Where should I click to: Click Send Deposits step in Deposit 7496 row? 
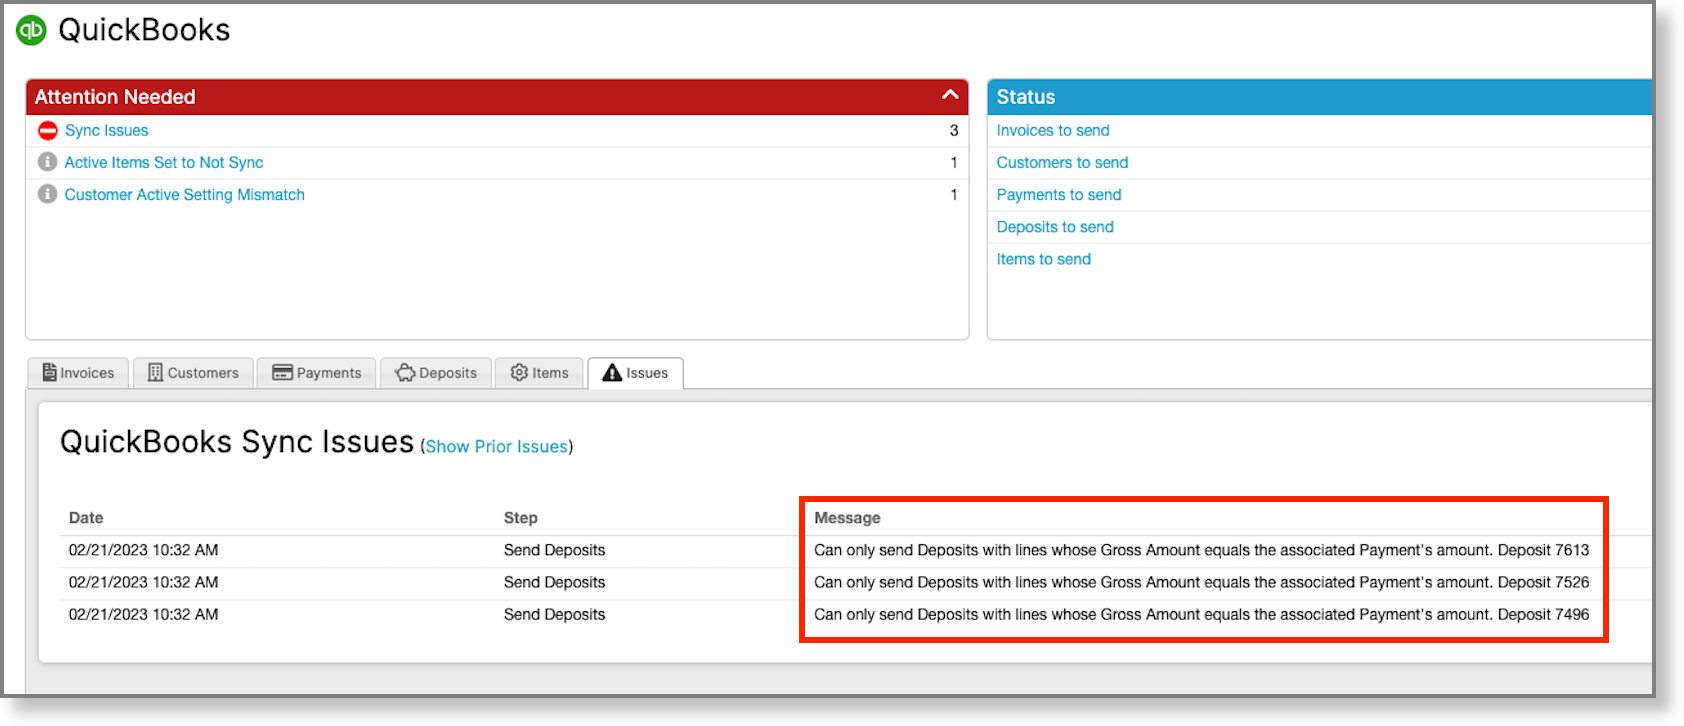point(555,614)
